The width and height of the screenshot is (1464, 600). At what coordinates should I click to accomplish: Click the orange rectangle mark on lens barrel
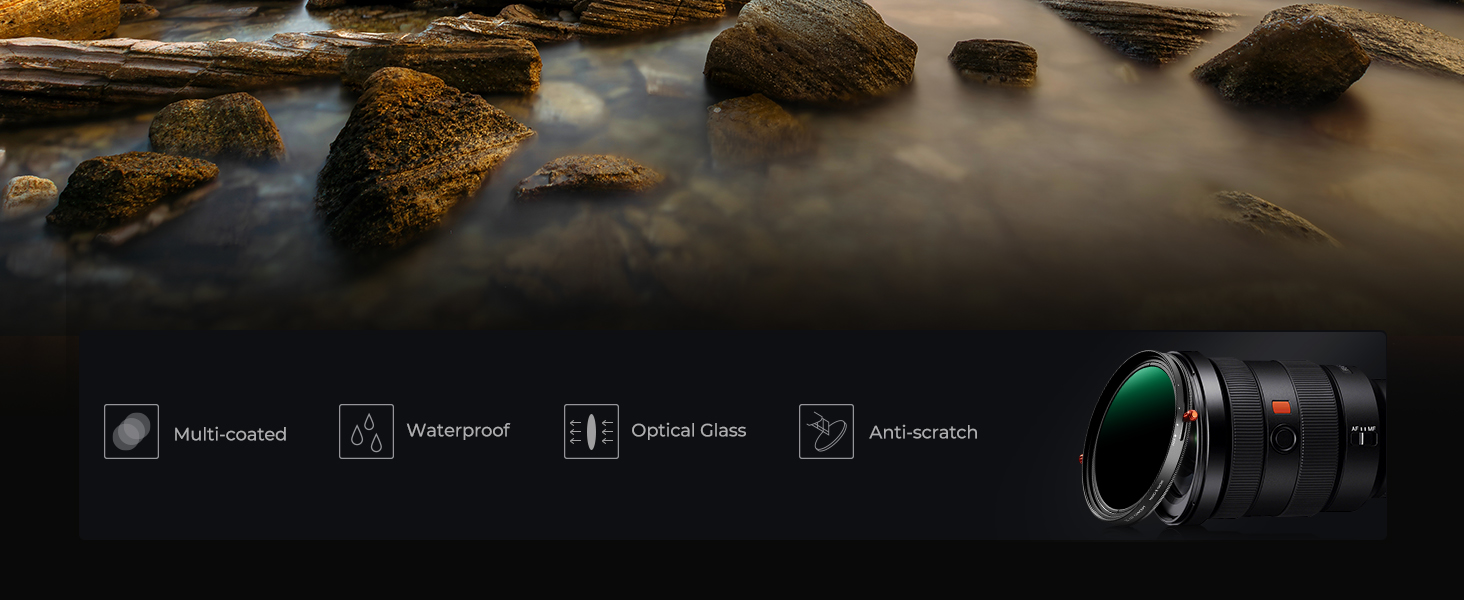click(x=1281, y=407)
